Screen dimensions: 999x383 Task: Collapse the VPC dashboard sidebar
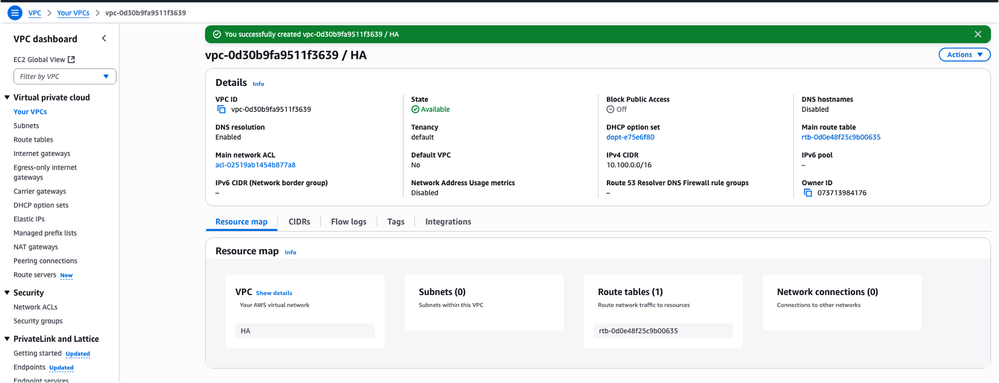104,39
